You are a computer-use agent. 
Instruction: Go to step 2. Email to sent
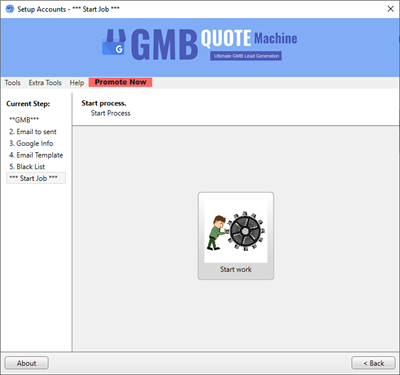coord(33,132)
